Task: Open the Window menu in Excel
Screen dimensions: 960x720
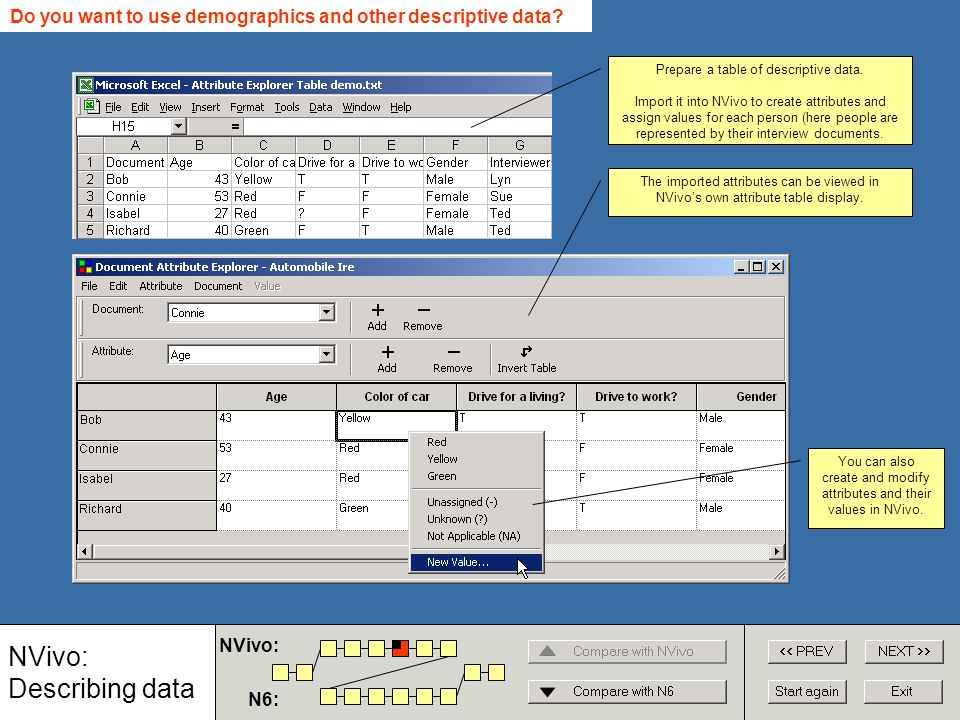Action: 361,107
